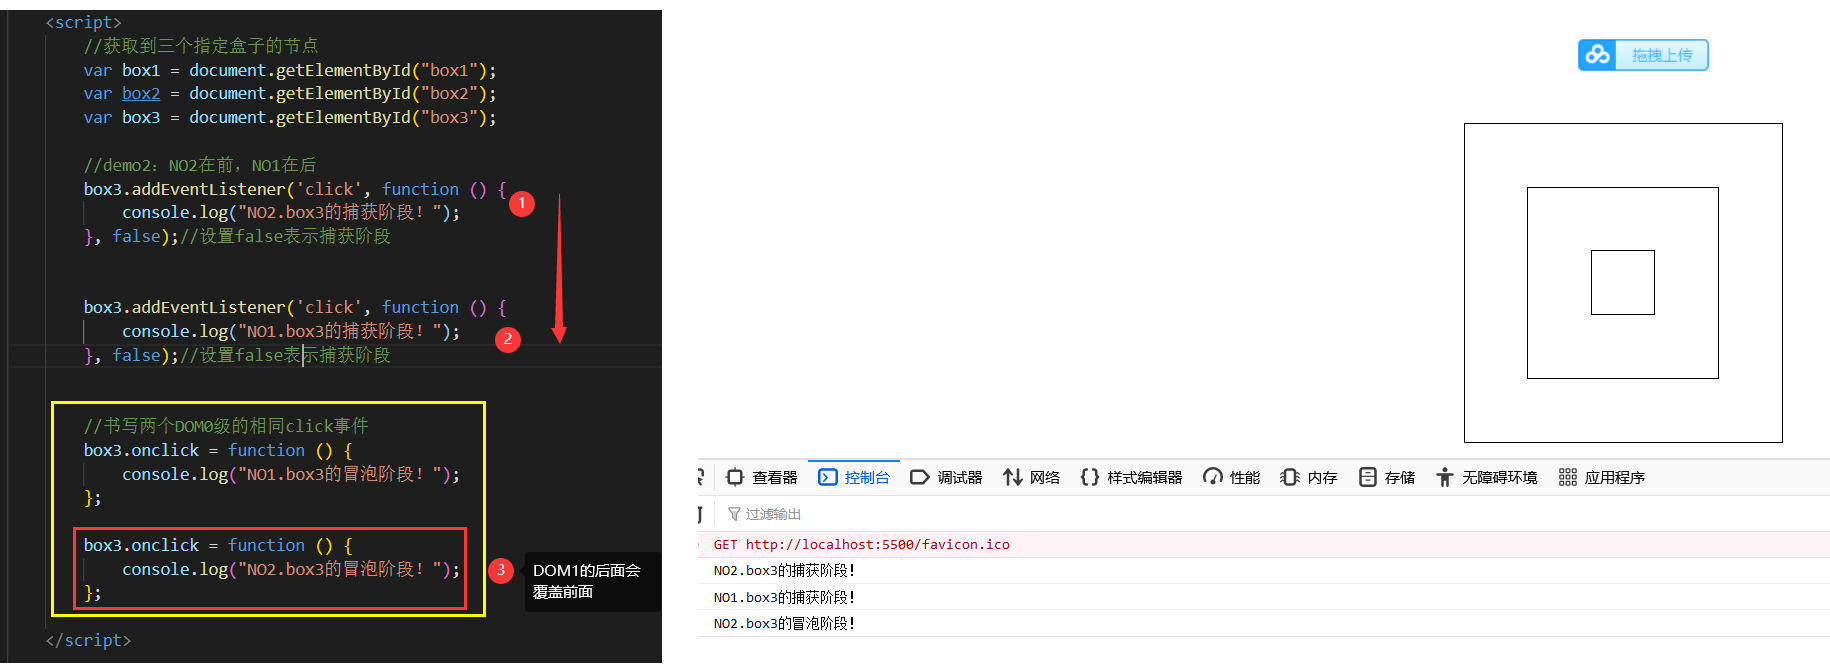Screen dimensions: 1830x665
Task: Click the innermost box3 square on page
Action: coord(1622,282)
